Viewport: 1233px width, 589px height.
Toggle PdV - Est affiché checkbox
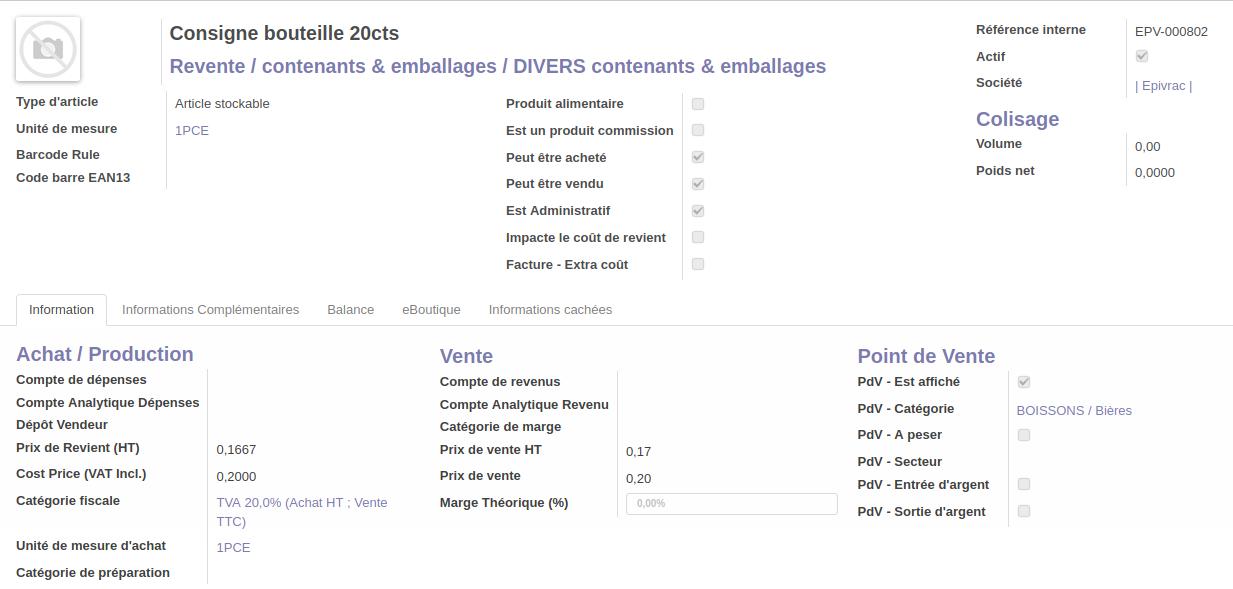point(1024,382)
